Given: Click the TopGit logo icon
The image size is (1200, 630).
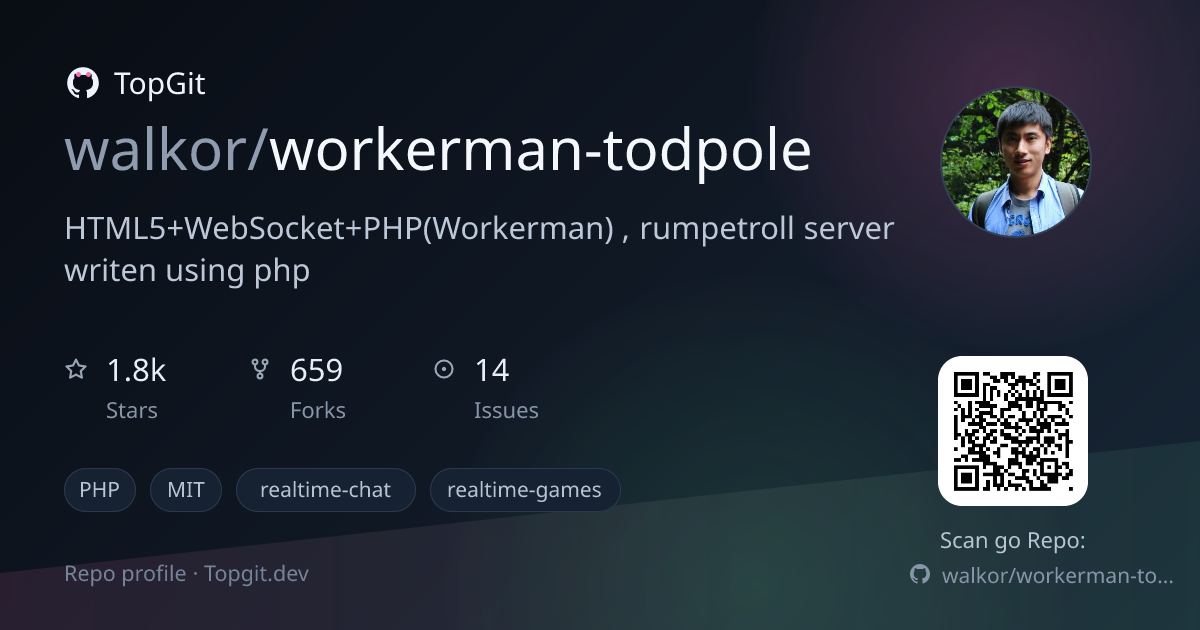Looking at the screenshot, I should click(x=82, y=83).
